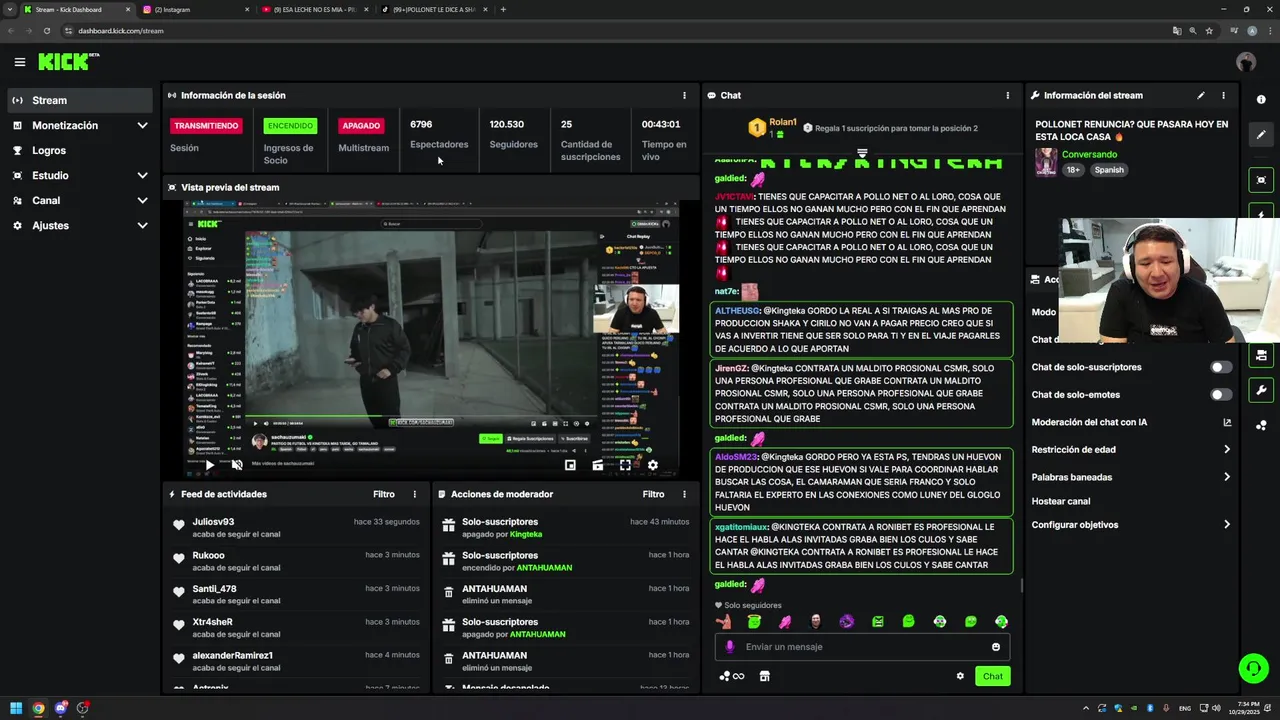Click the purple microphone icon in chat input
This screenshot has width=1280, height=720.
pyautogui.click(x=729, y=647)
